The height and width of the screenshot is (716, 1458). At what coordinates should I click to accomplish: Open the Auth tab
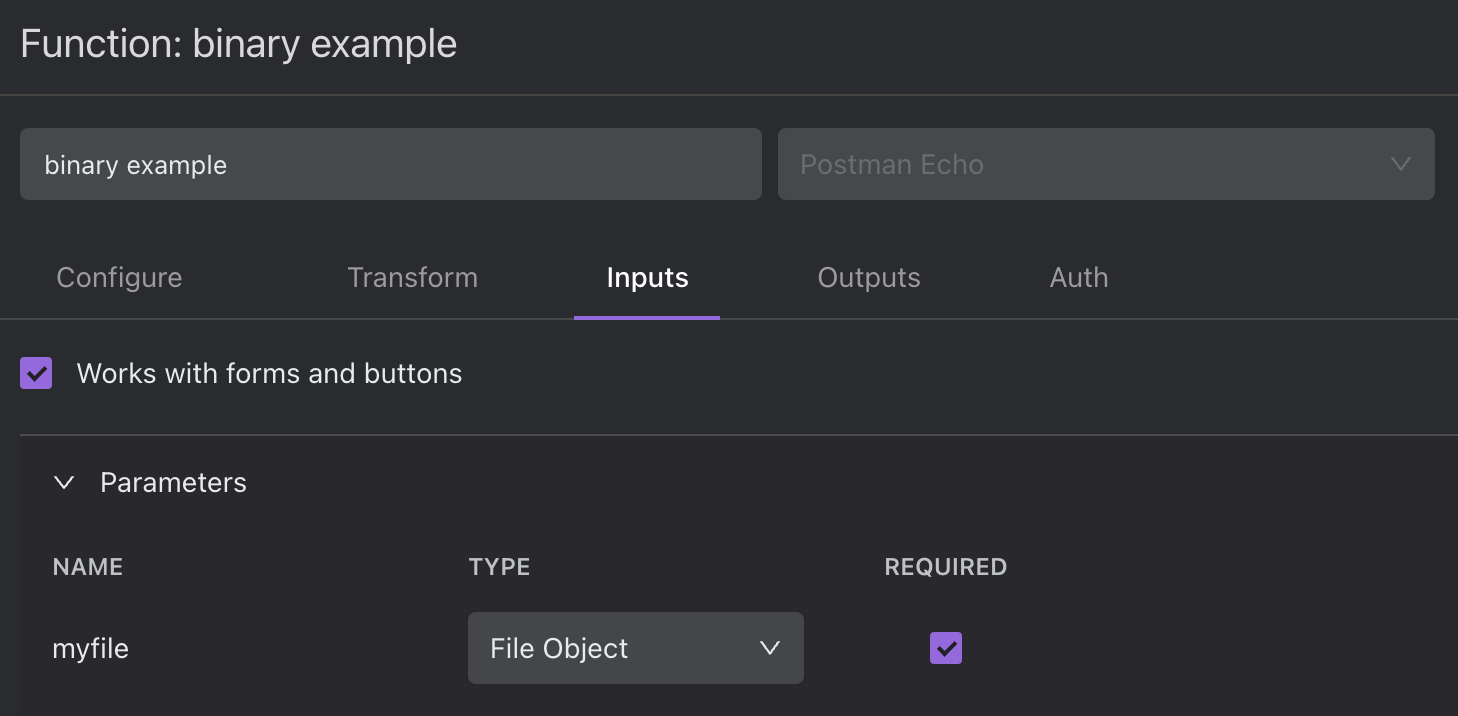1078,278
